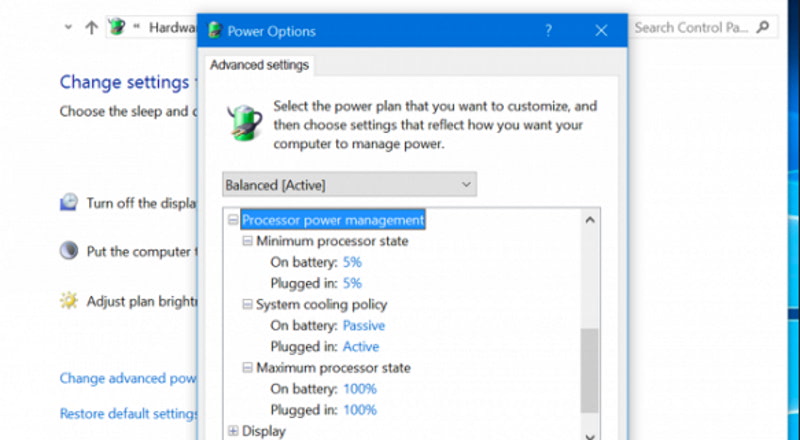Click the up arrow navigation button
This screenshot has width=800, height=440.
pos(91,28)
